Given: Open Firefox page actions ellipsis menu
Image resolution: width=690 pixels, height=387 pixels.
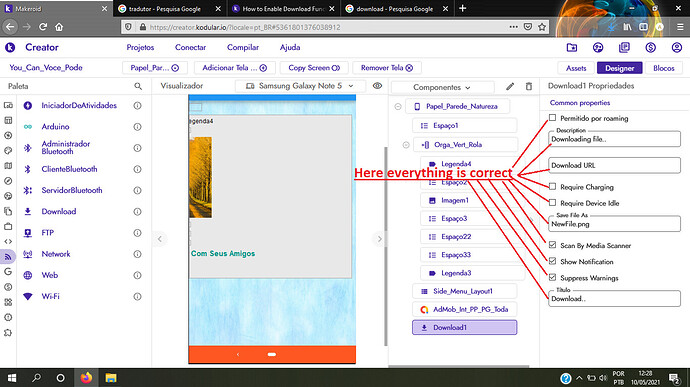Looking at the screenshot, I should [513, 27].
